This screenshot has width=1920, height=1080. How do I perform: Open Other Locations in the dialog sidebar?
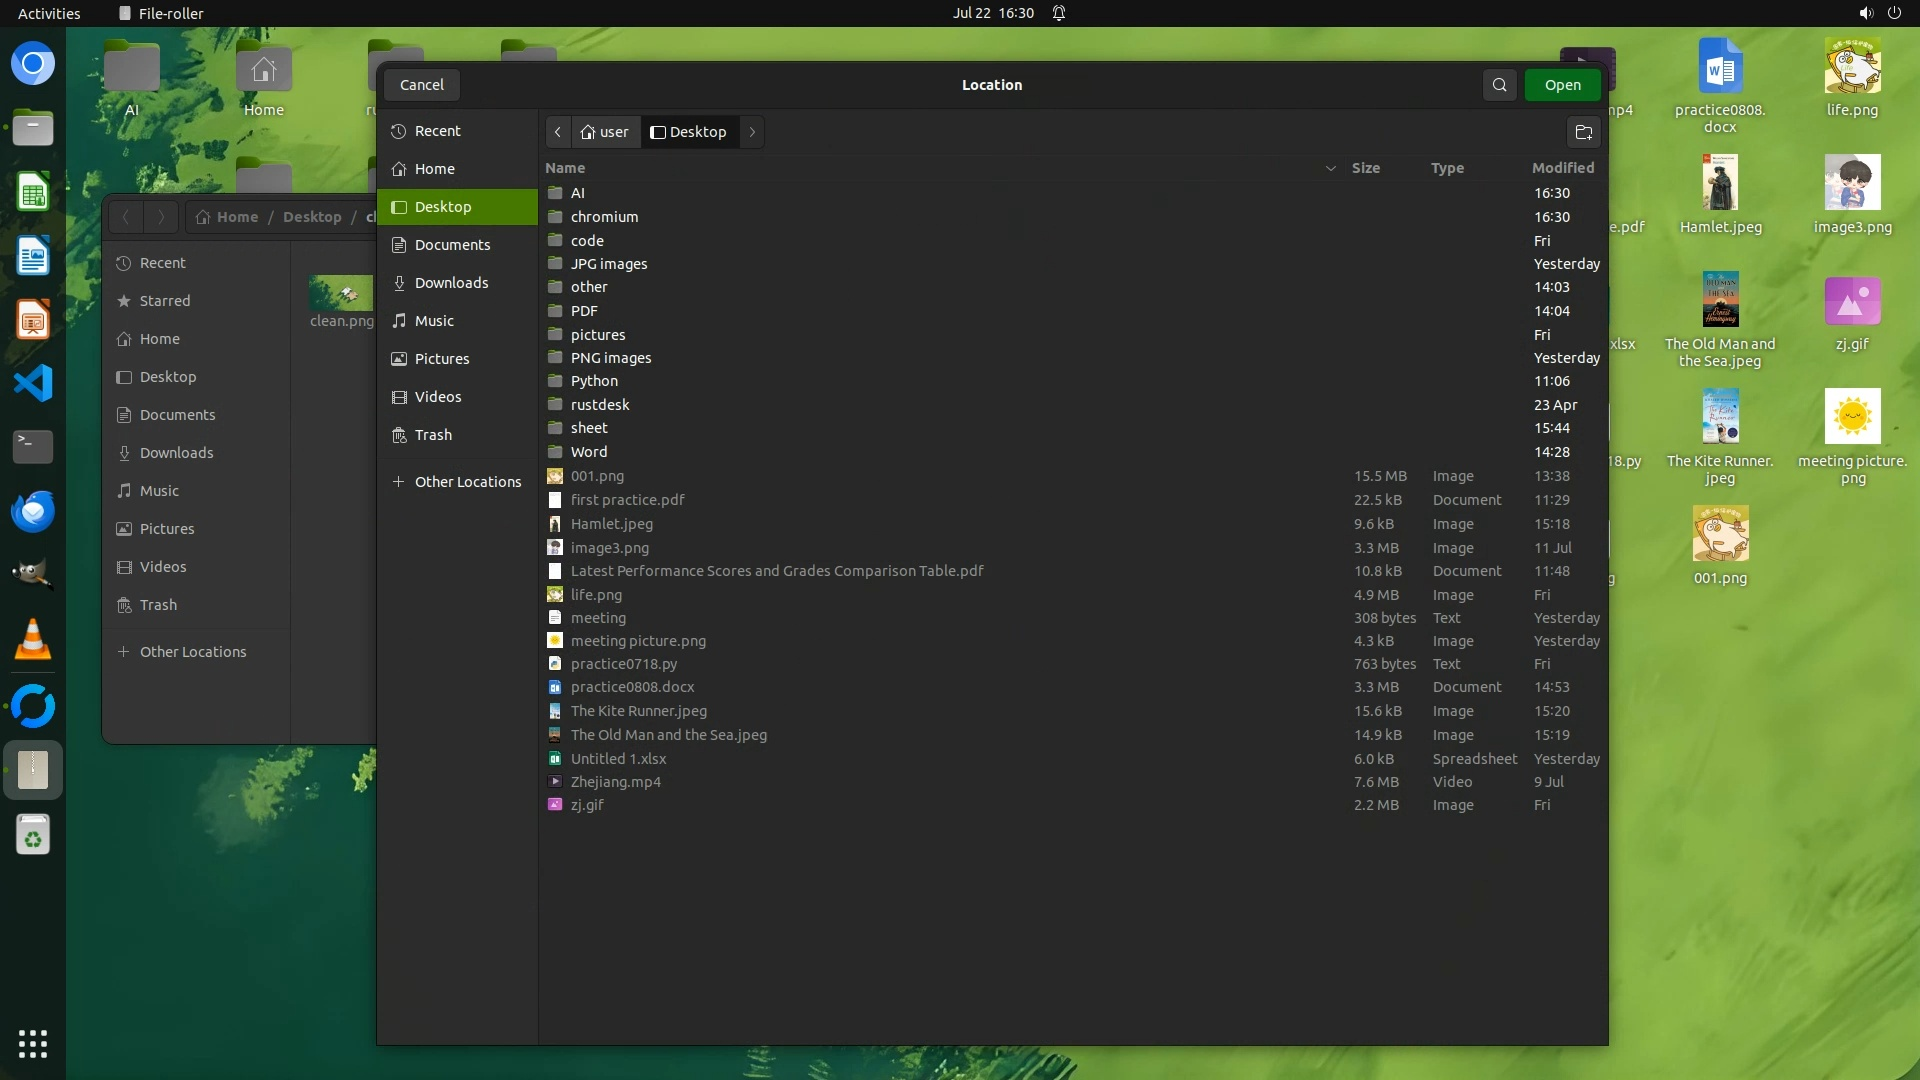467,482
